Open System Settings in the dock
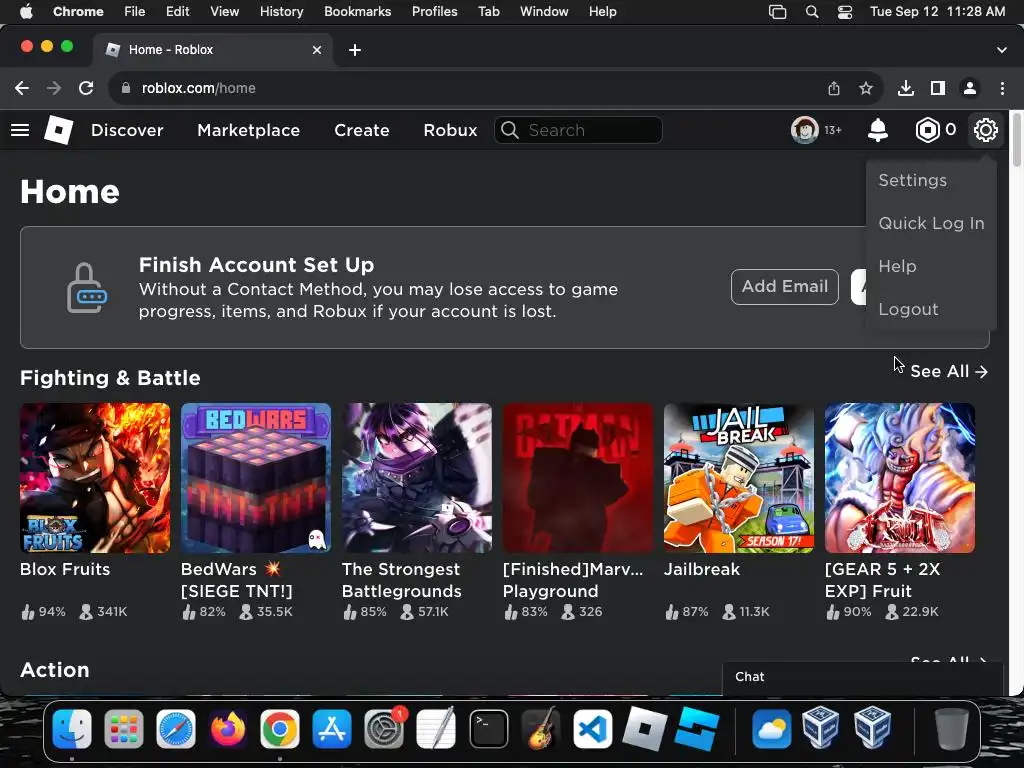The width and height of the screenshot is (1024, 768). click(x=384, y=729)
